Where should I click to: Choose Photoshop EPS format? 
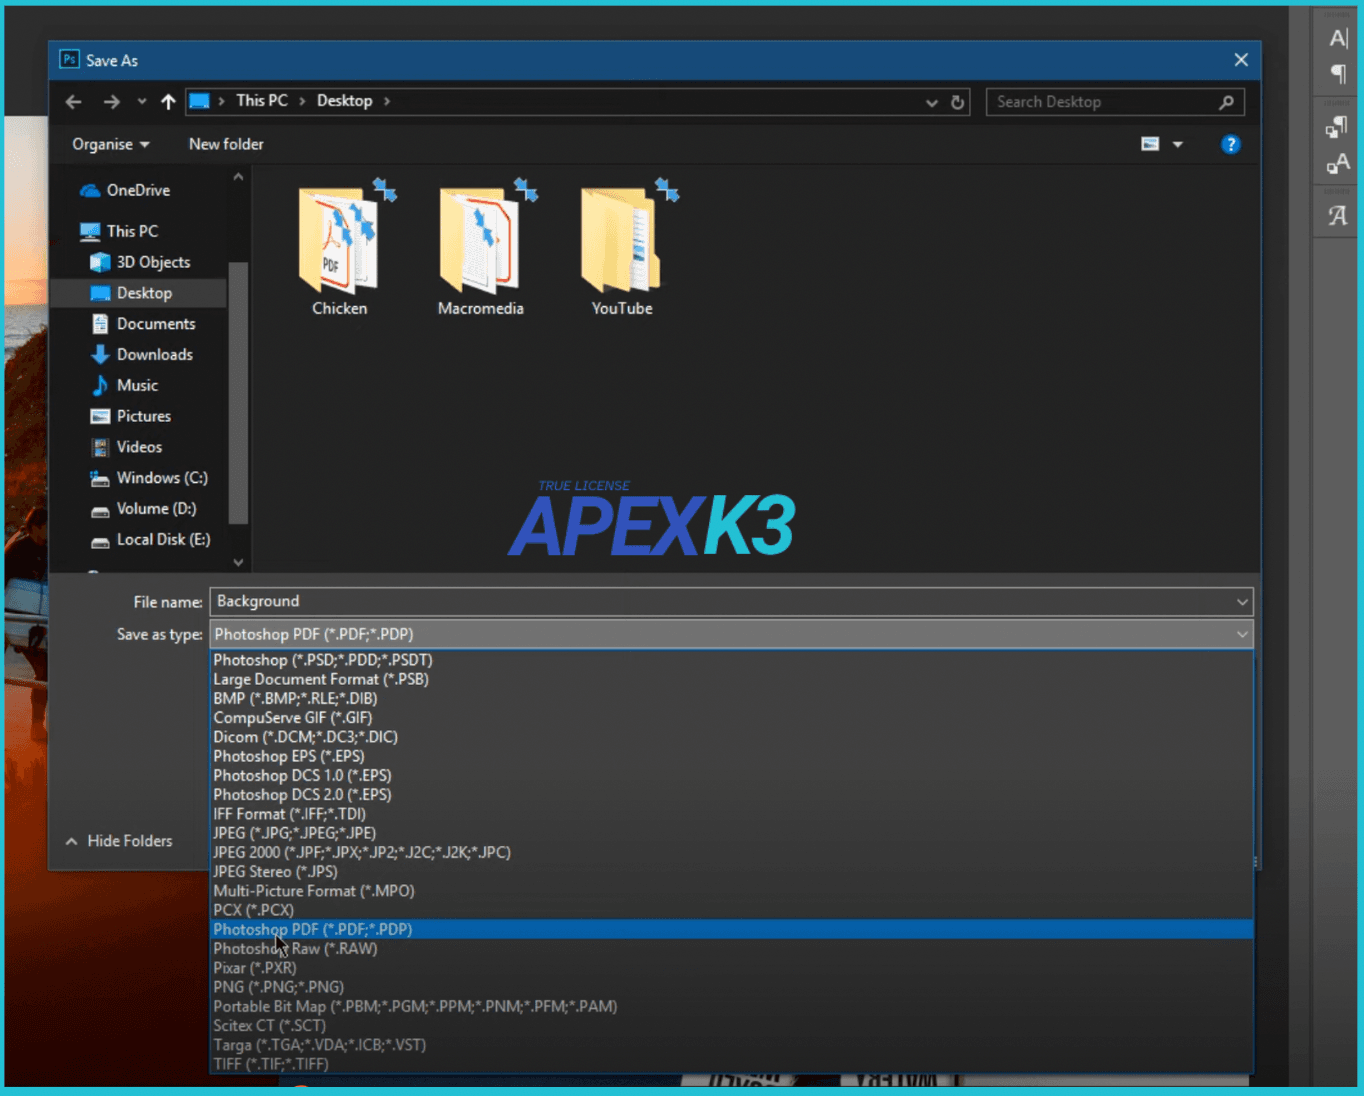click(731, 756)
